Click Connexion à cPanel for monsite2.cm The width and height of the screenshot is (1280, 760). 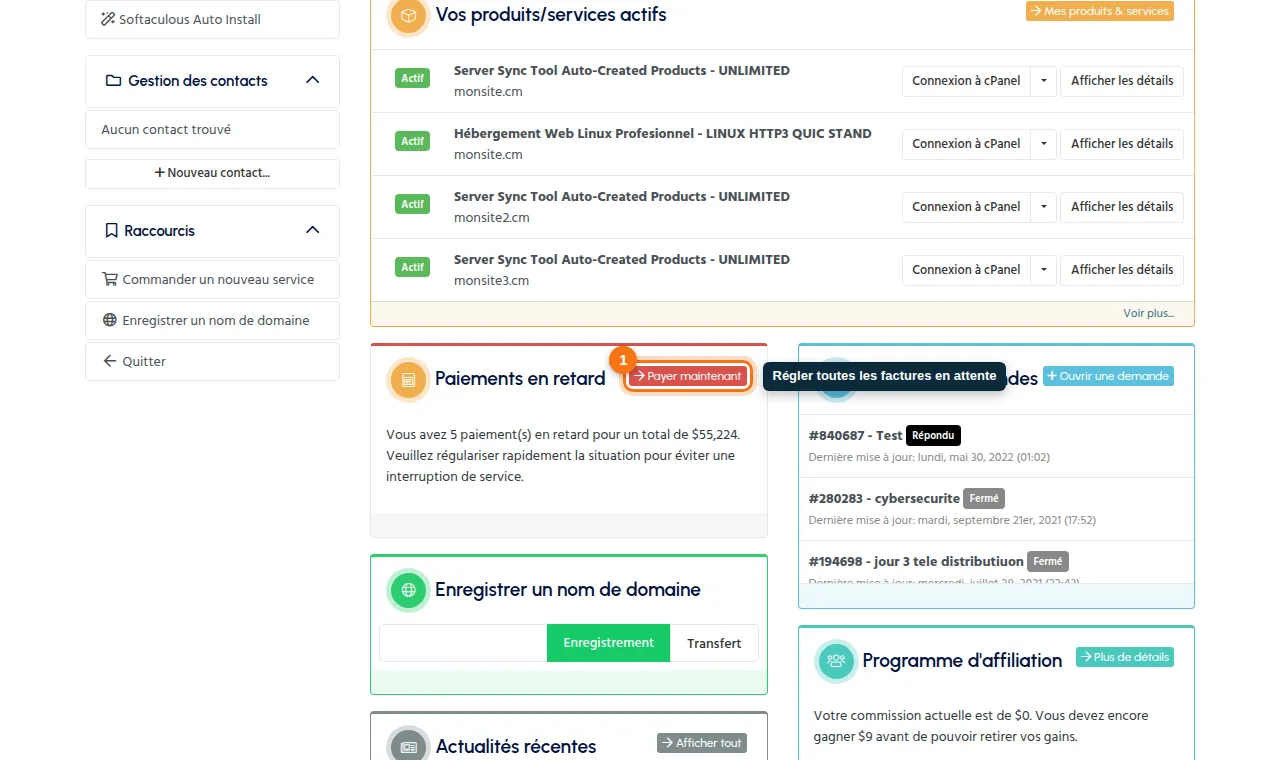966,207
